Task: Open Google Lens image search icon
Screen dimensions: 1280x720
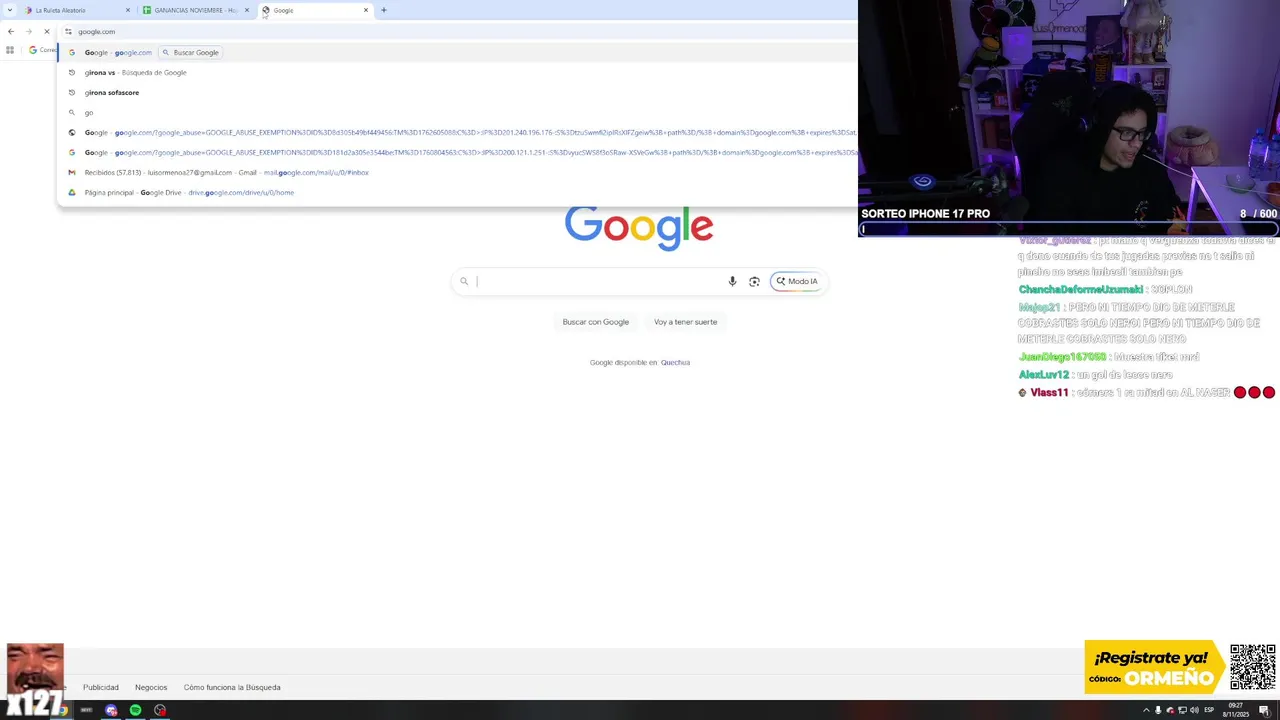Action: pyautogui.click(x=754, y=281)
